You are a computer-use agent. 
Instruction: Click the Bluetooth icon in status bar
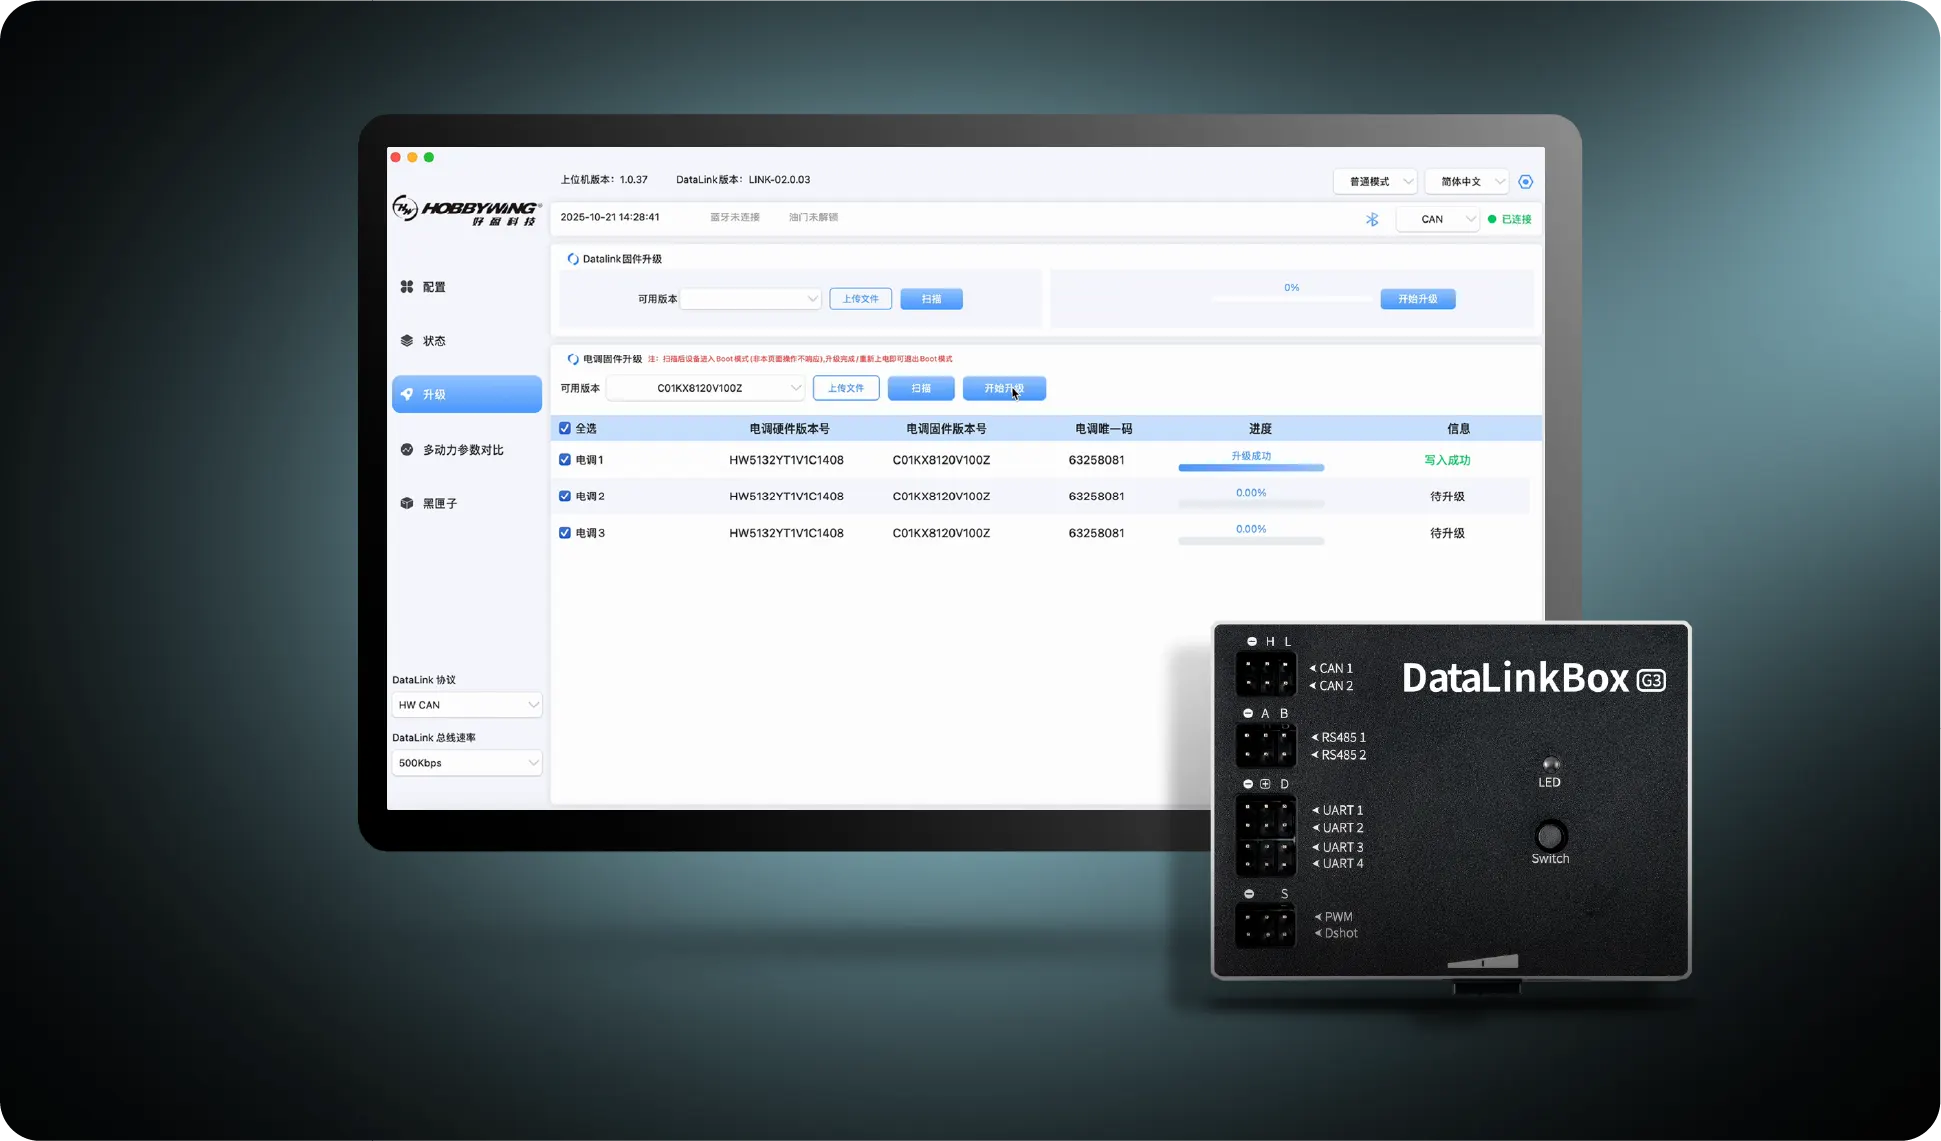[x=1372, y=219]
